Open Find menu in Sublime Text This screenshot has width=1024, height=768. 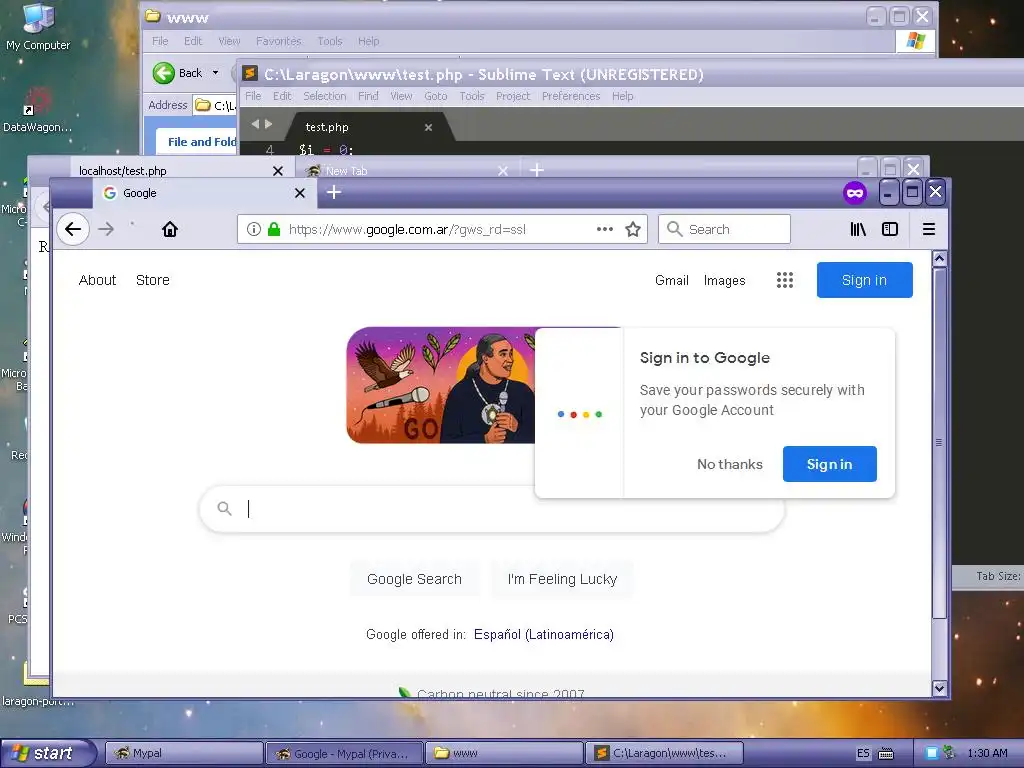point(368,96)
